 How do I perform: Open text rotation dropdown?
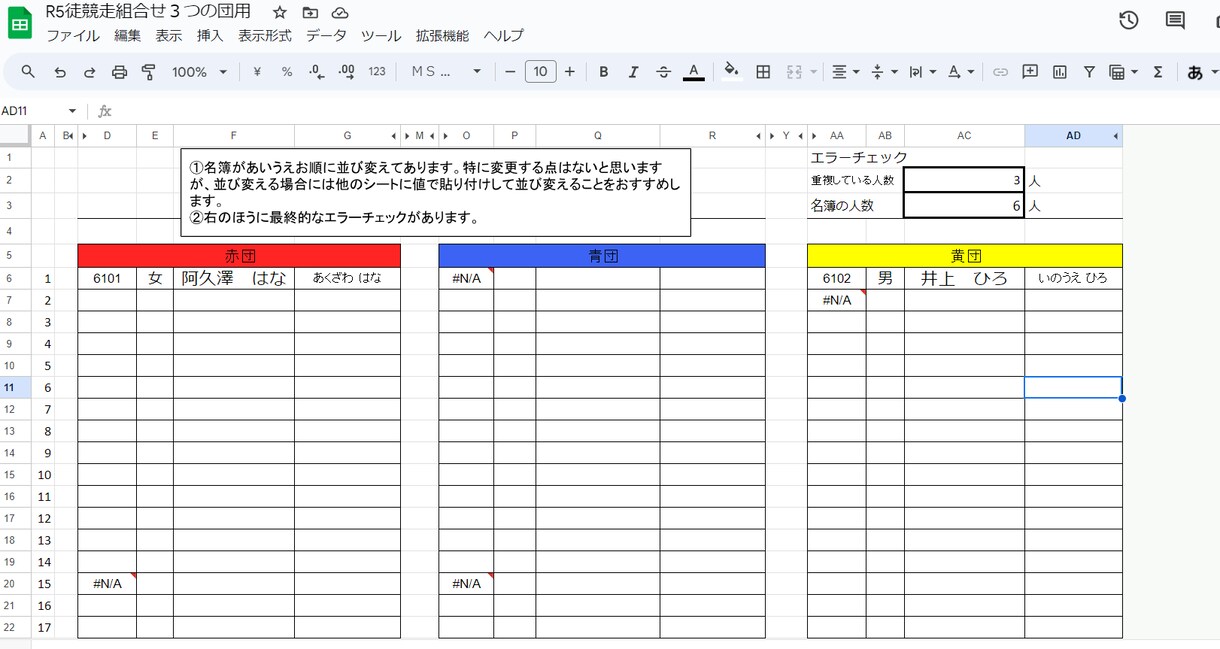coord(961,72)
